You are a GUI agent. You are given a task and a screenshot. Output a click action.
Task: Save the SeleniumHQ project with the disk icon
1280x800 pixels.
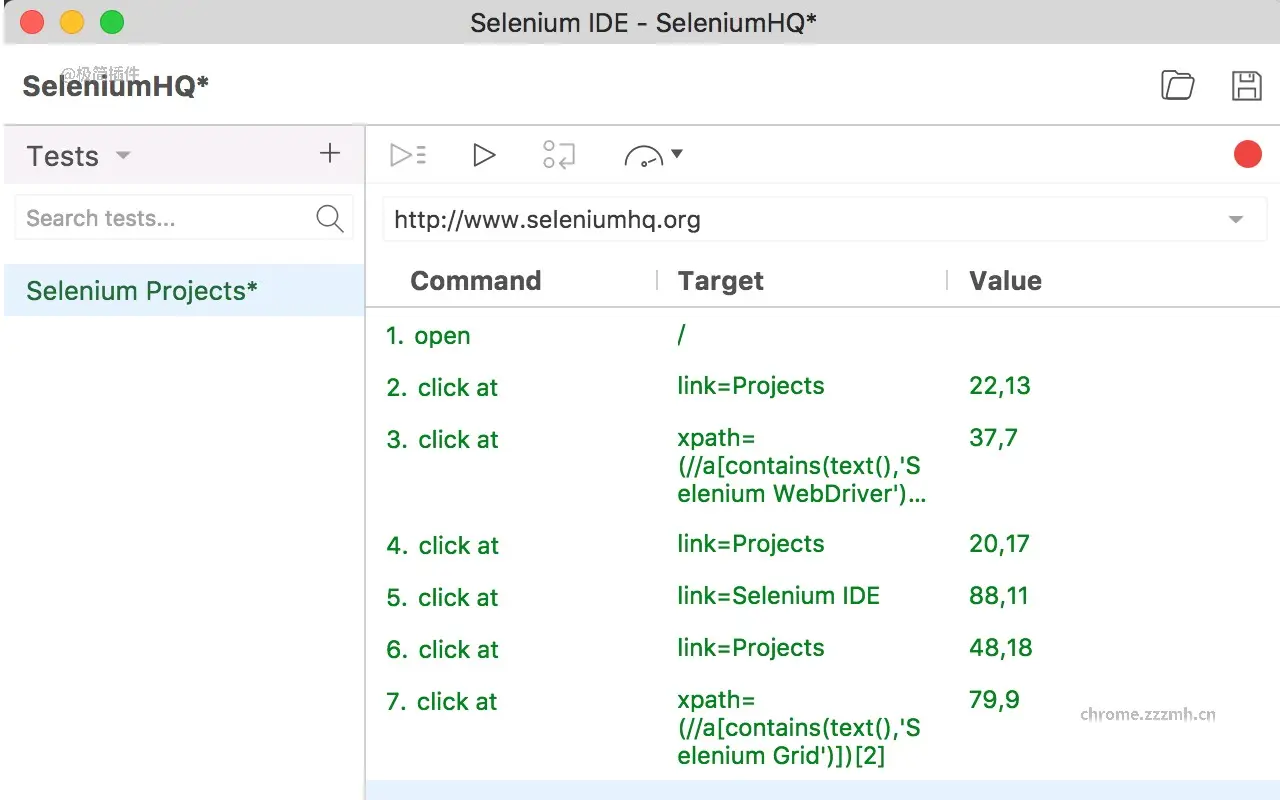[1246, 86]
